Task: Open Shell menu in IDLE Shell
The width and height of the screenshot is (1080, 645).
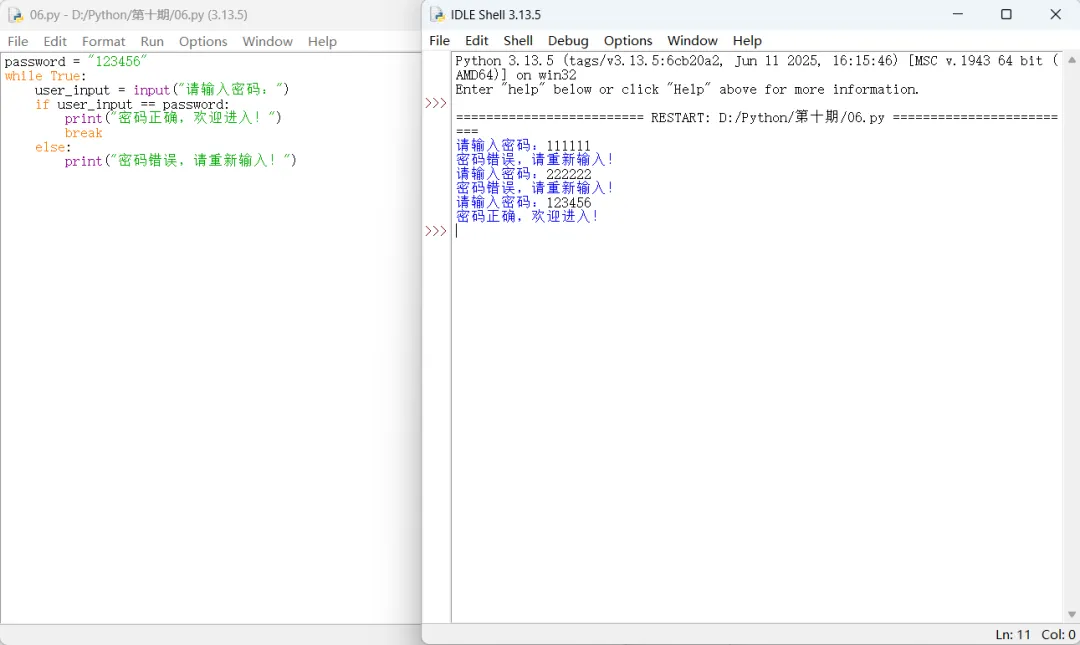Action: point(518,41)
